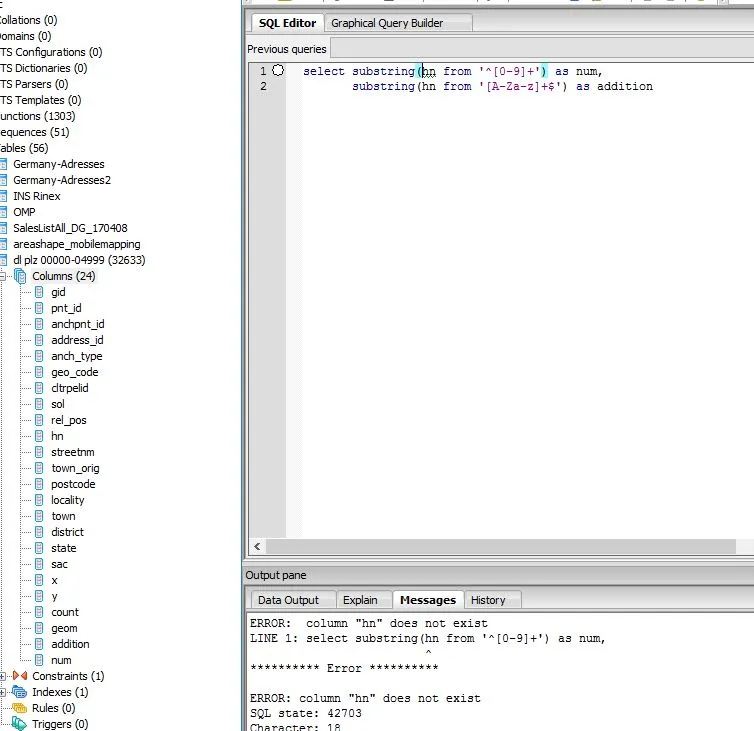The image size is (754, 731).
Task: Select the Germany-Adresses2 table
Action: click(62, 180)
